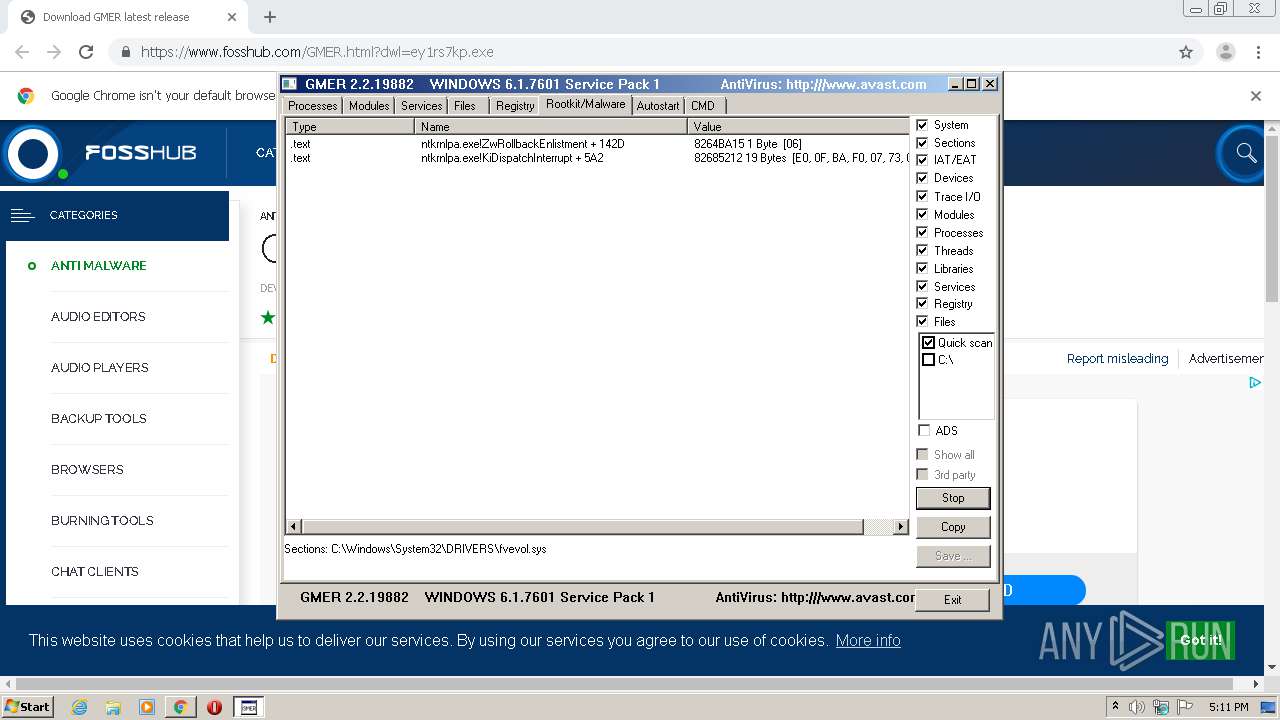Viewport: 1280px width, 720px height.
Task: Click Chrome forward arrow button
Action: [x=54, y=52]
